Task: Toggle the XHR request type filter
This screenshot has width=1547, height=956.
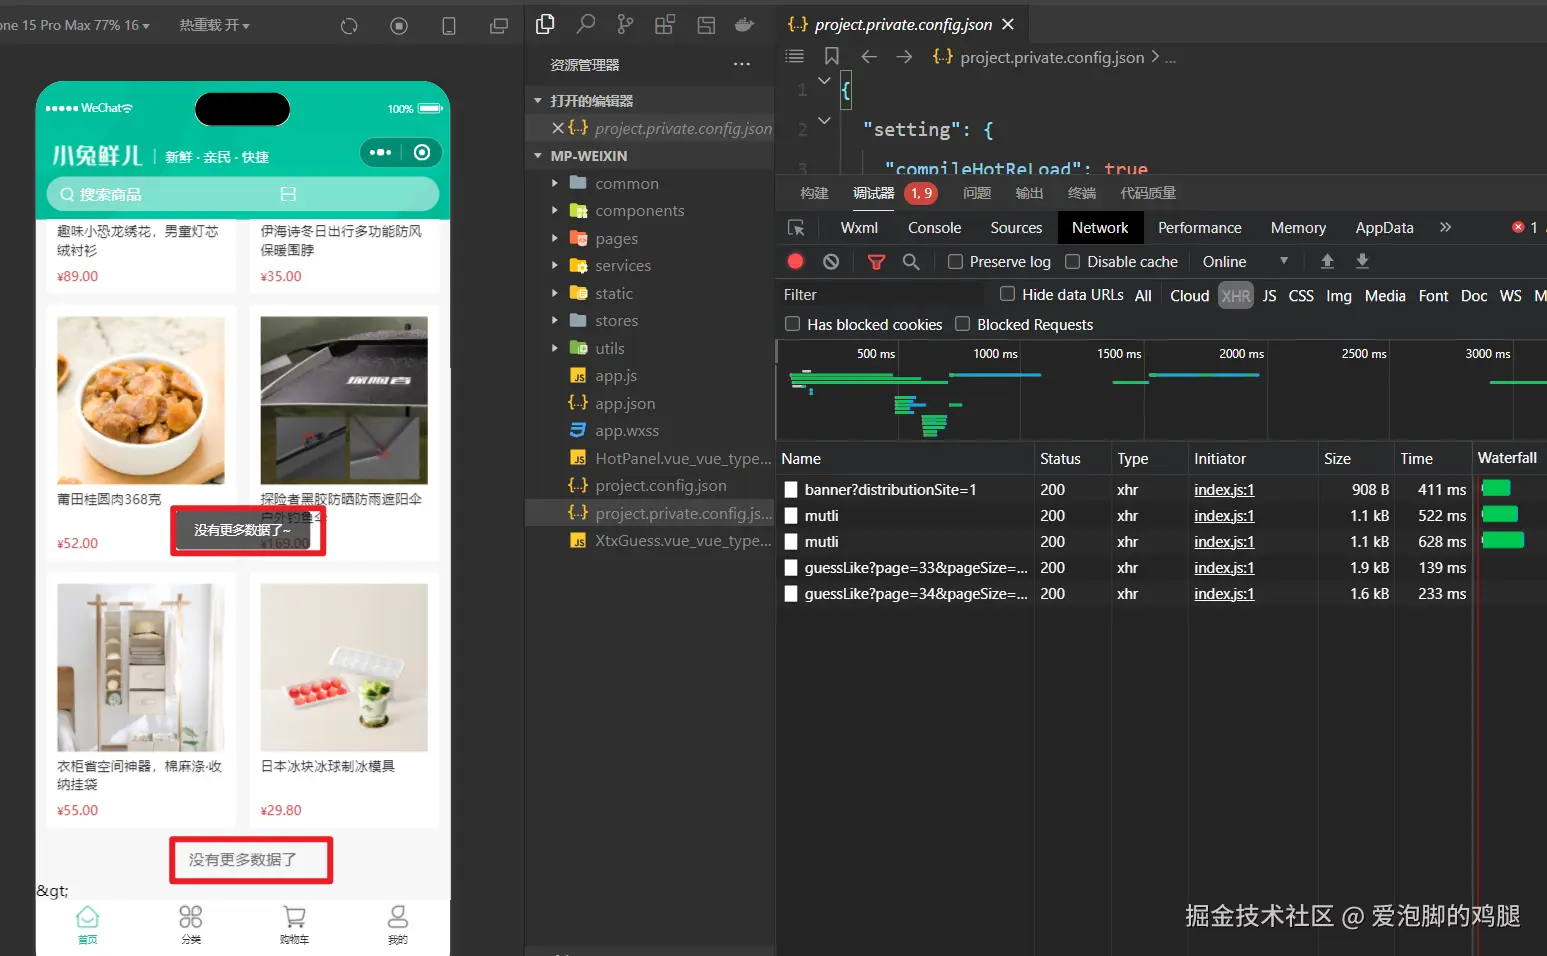Action: click(1236, 296)
